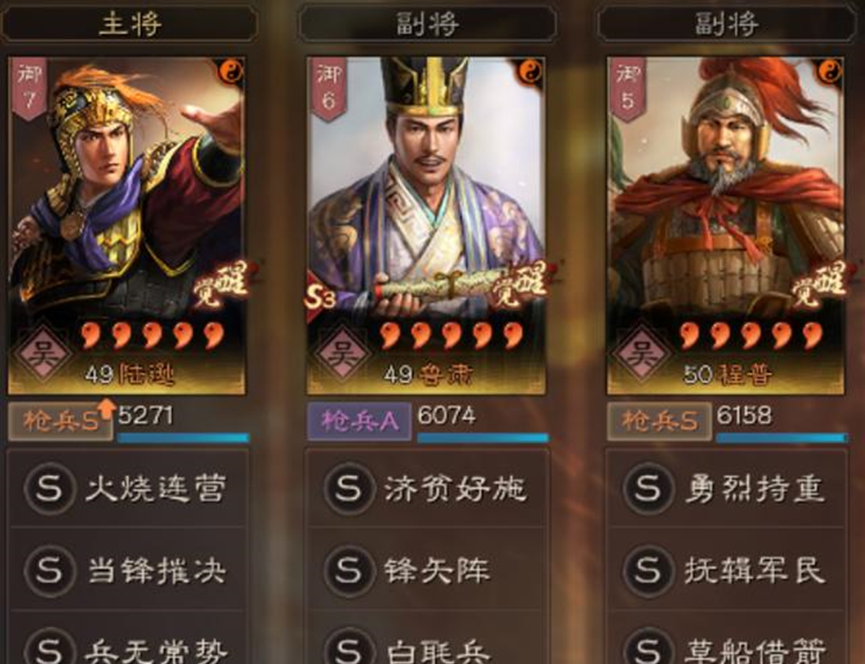865x664 pixels.
Task: Tap yin-yang icon on 鲁肃 card
Action: [x=530, y=72]
